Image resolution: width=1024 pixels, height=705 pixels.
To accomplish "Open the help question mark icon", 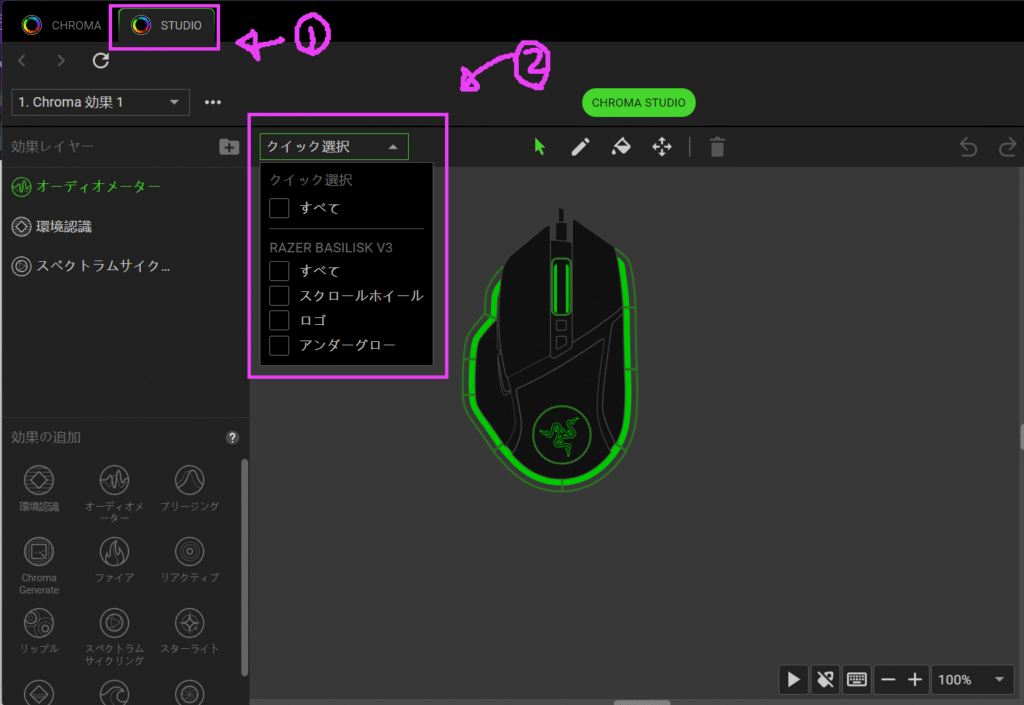I will (x=232, y=438).
